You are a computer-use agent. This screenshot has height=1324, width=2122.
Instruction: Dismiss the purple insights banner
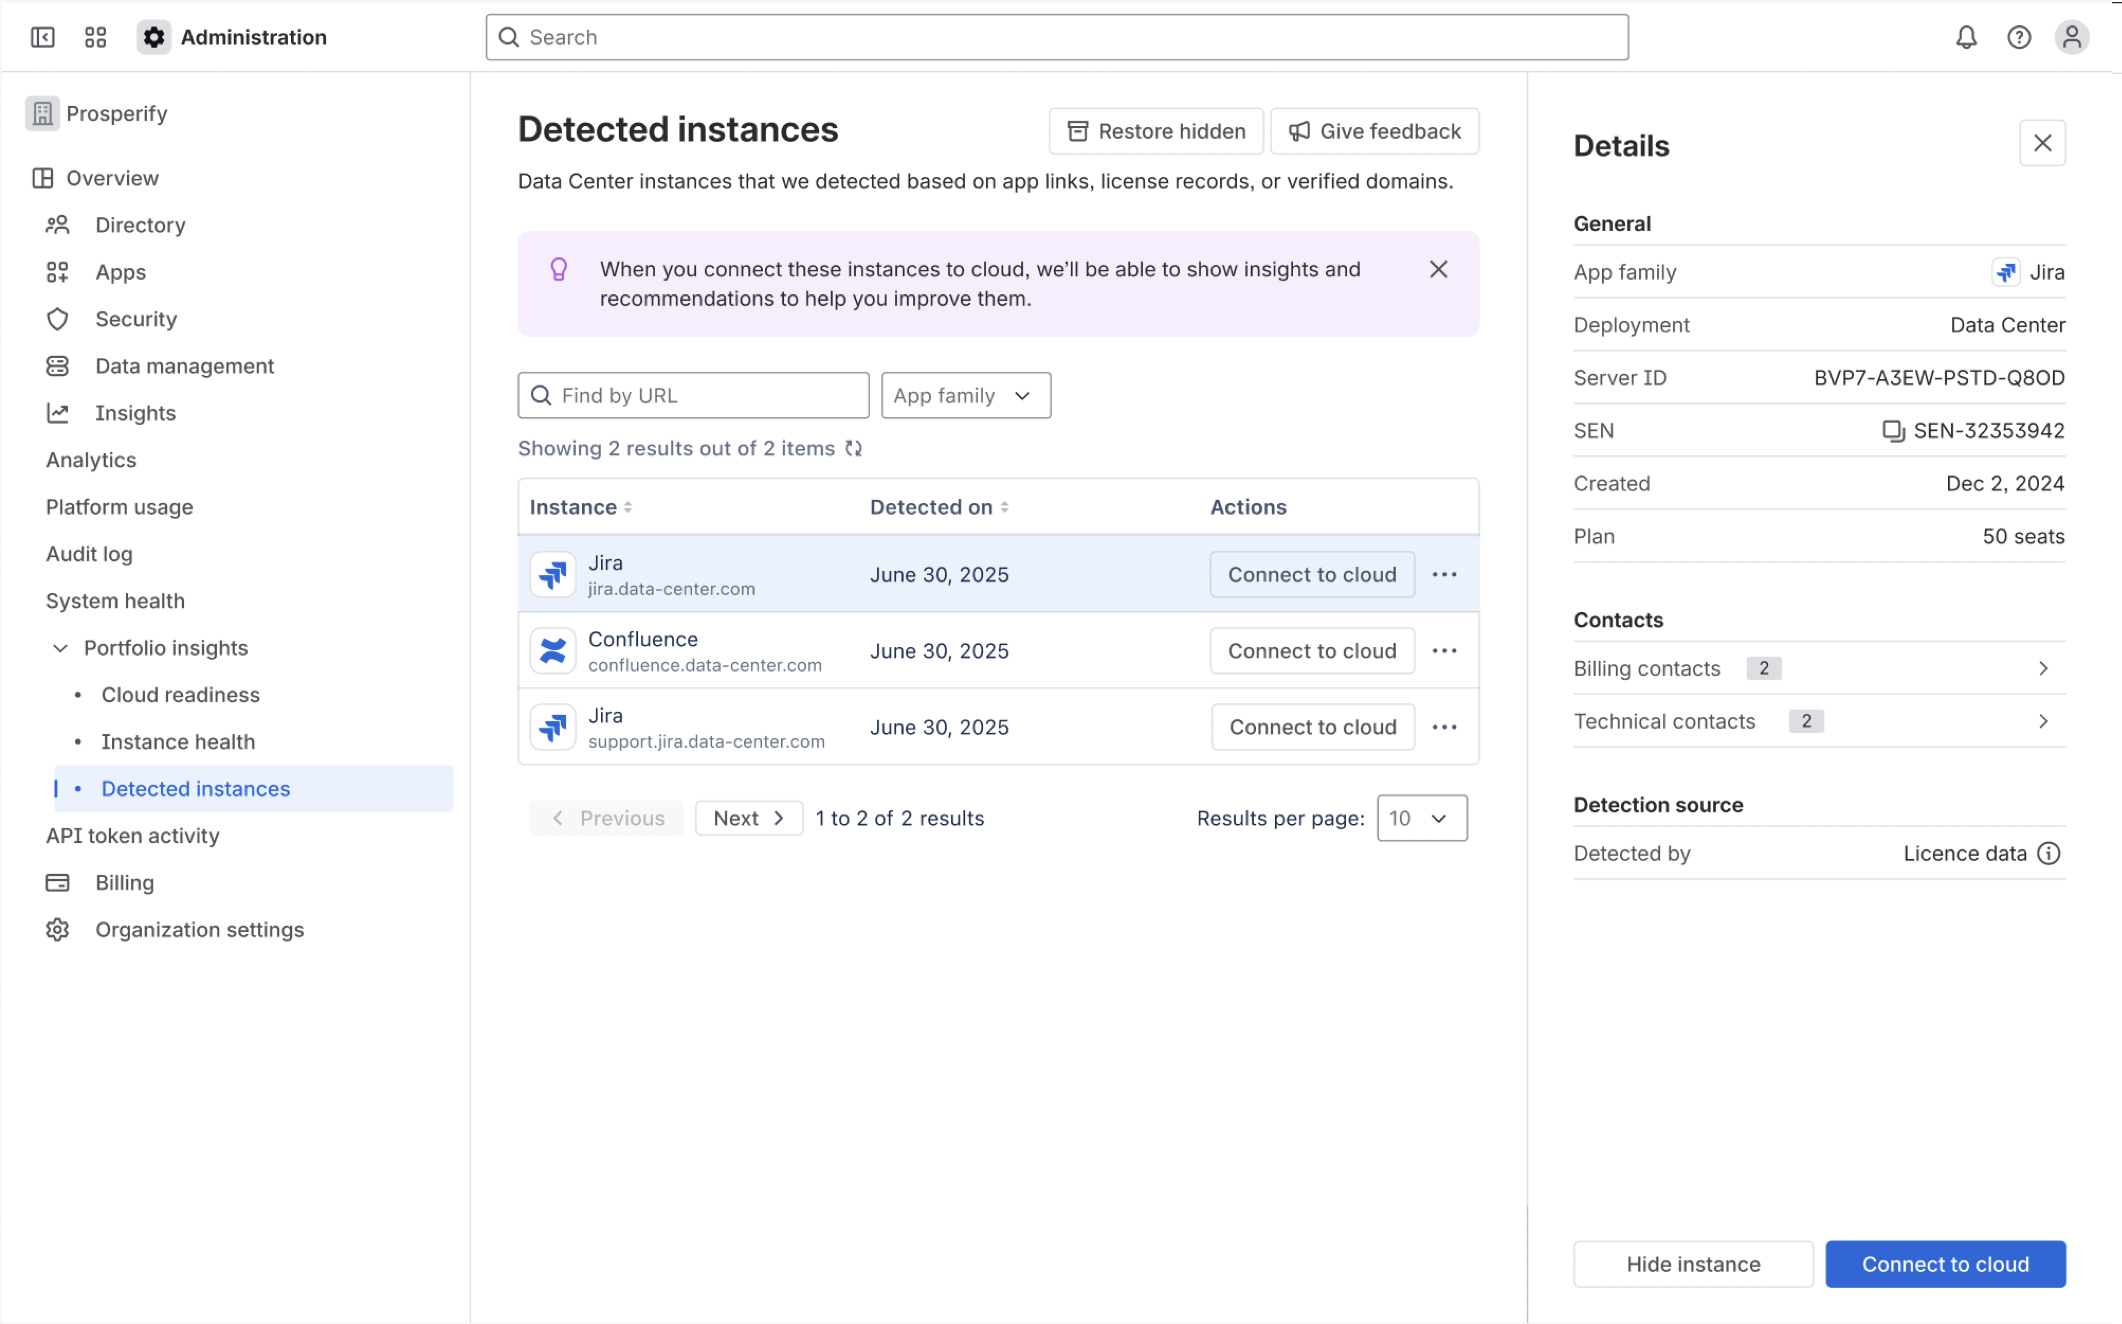[1438, 269]
